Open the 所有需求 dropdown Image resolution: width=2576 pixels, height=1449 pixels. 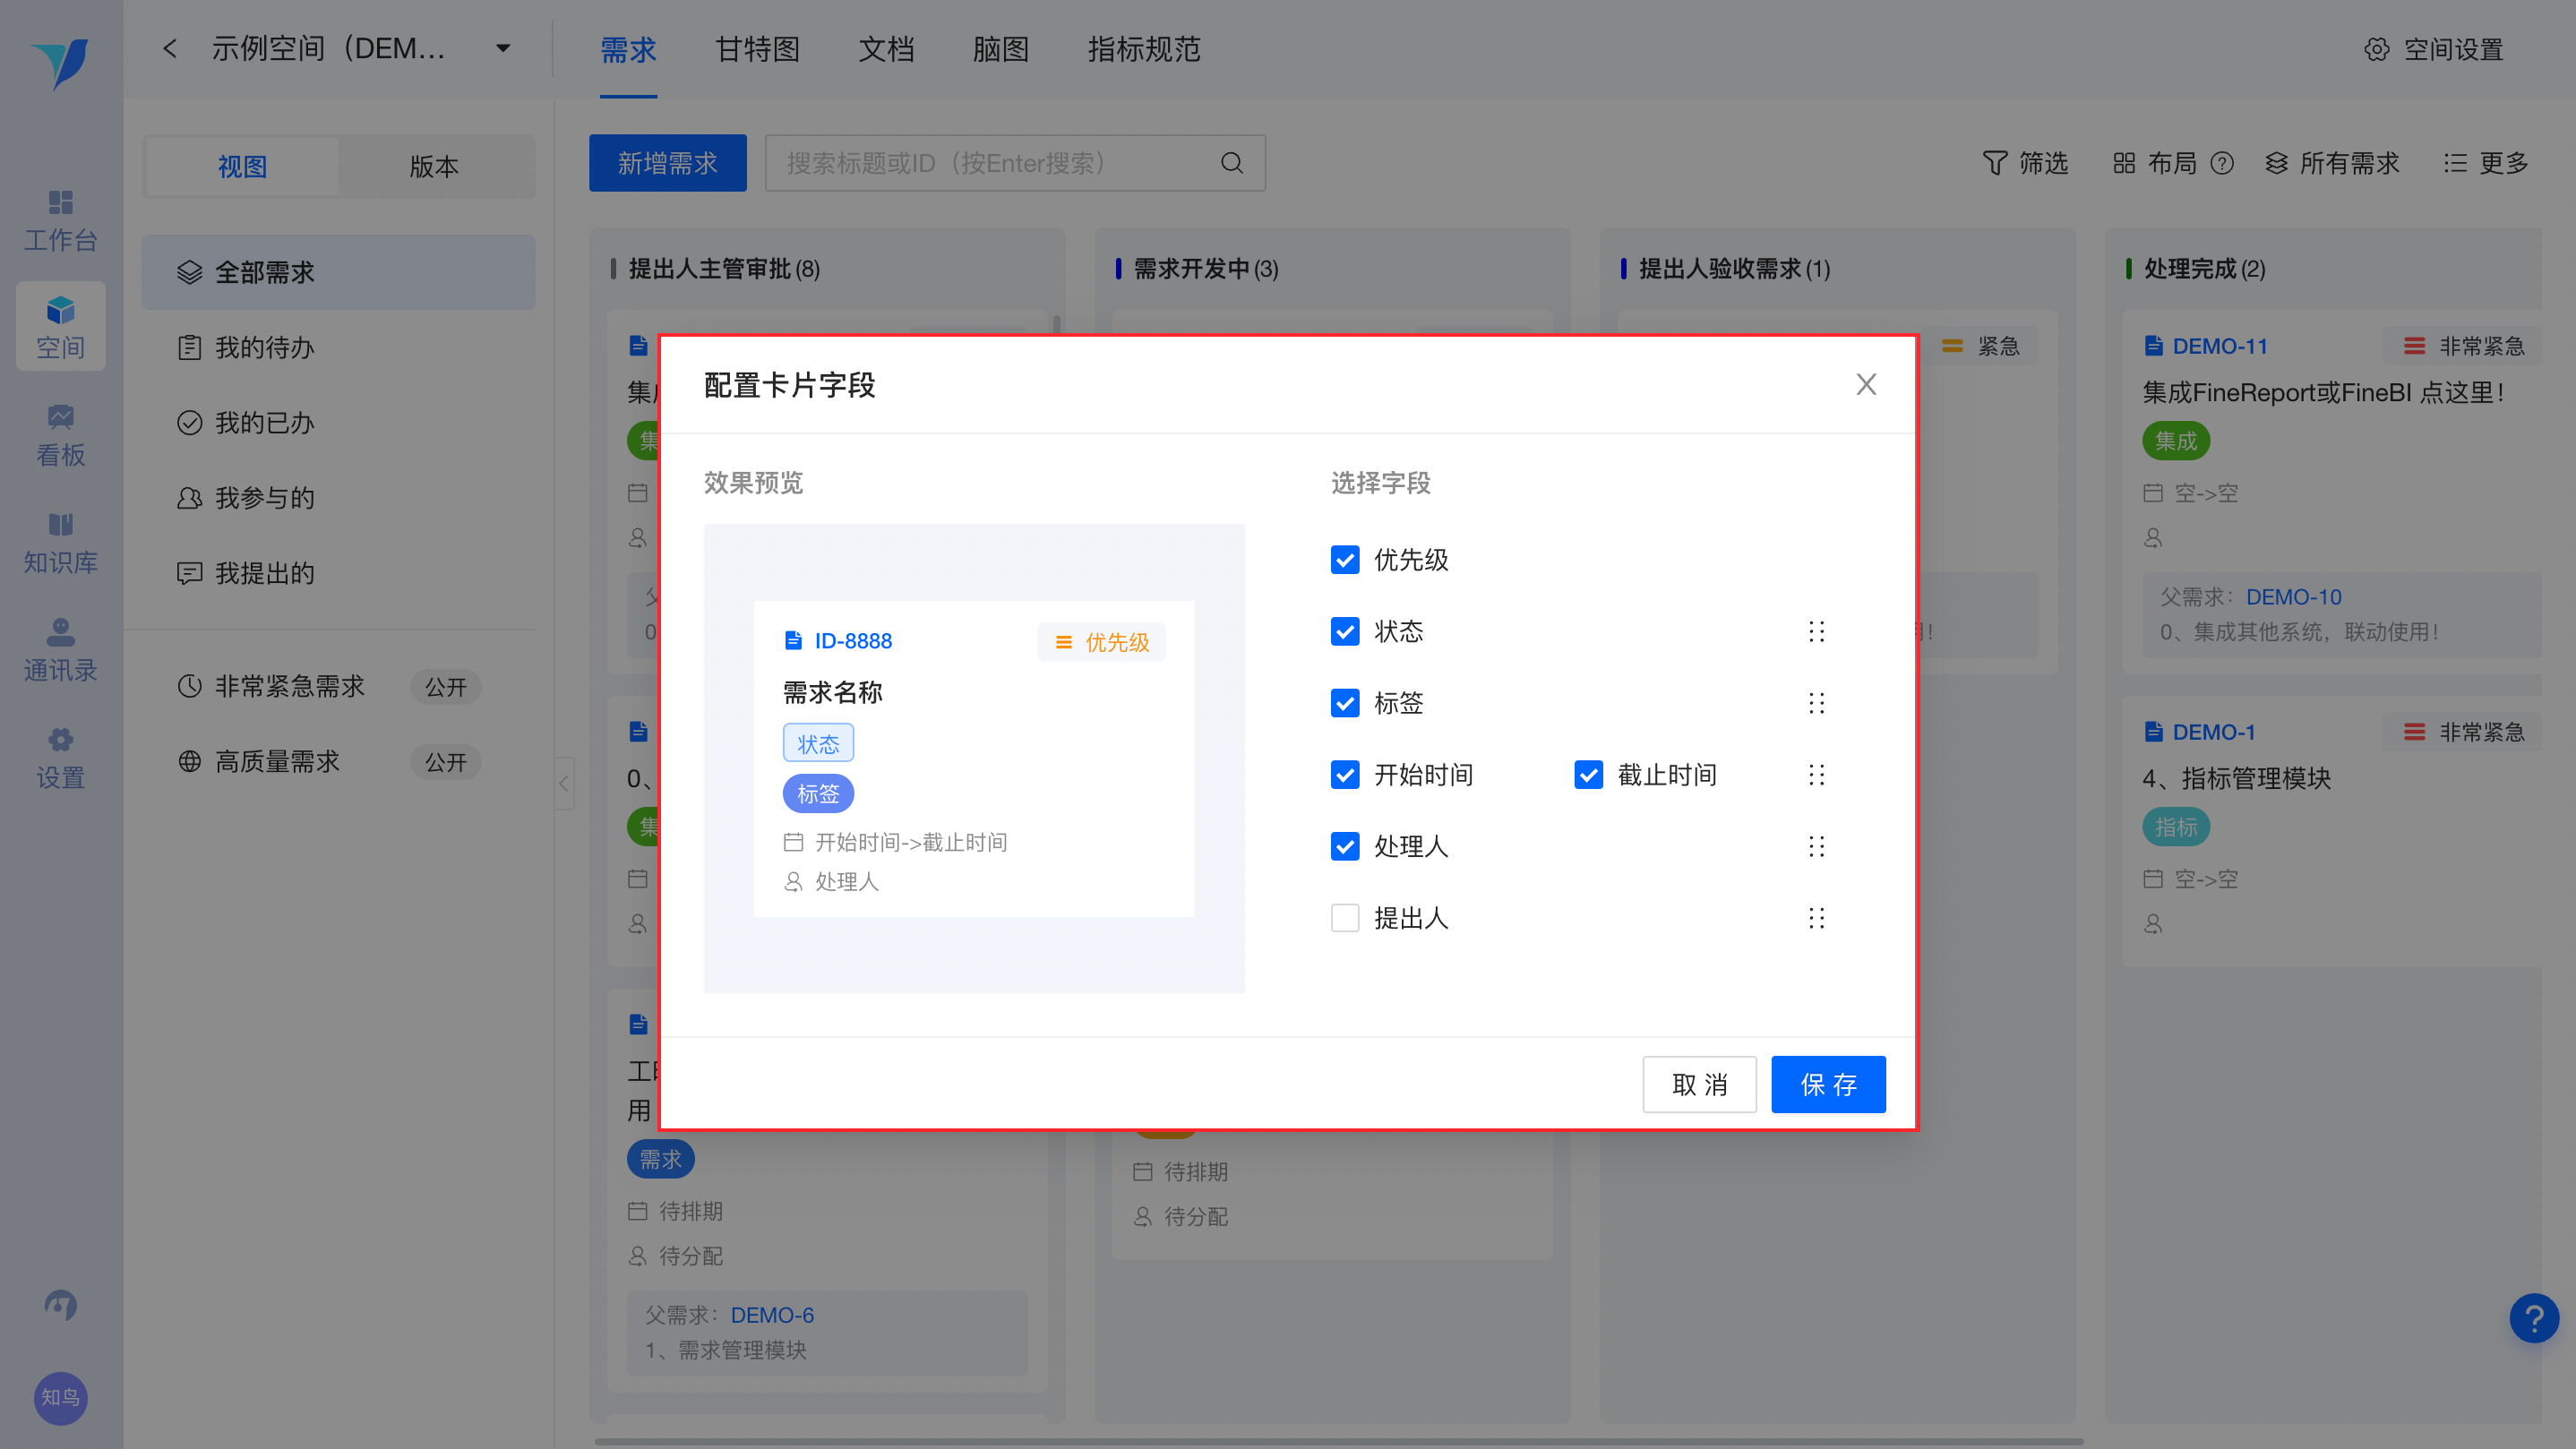pyautogui.click(x=2332, y=163)
